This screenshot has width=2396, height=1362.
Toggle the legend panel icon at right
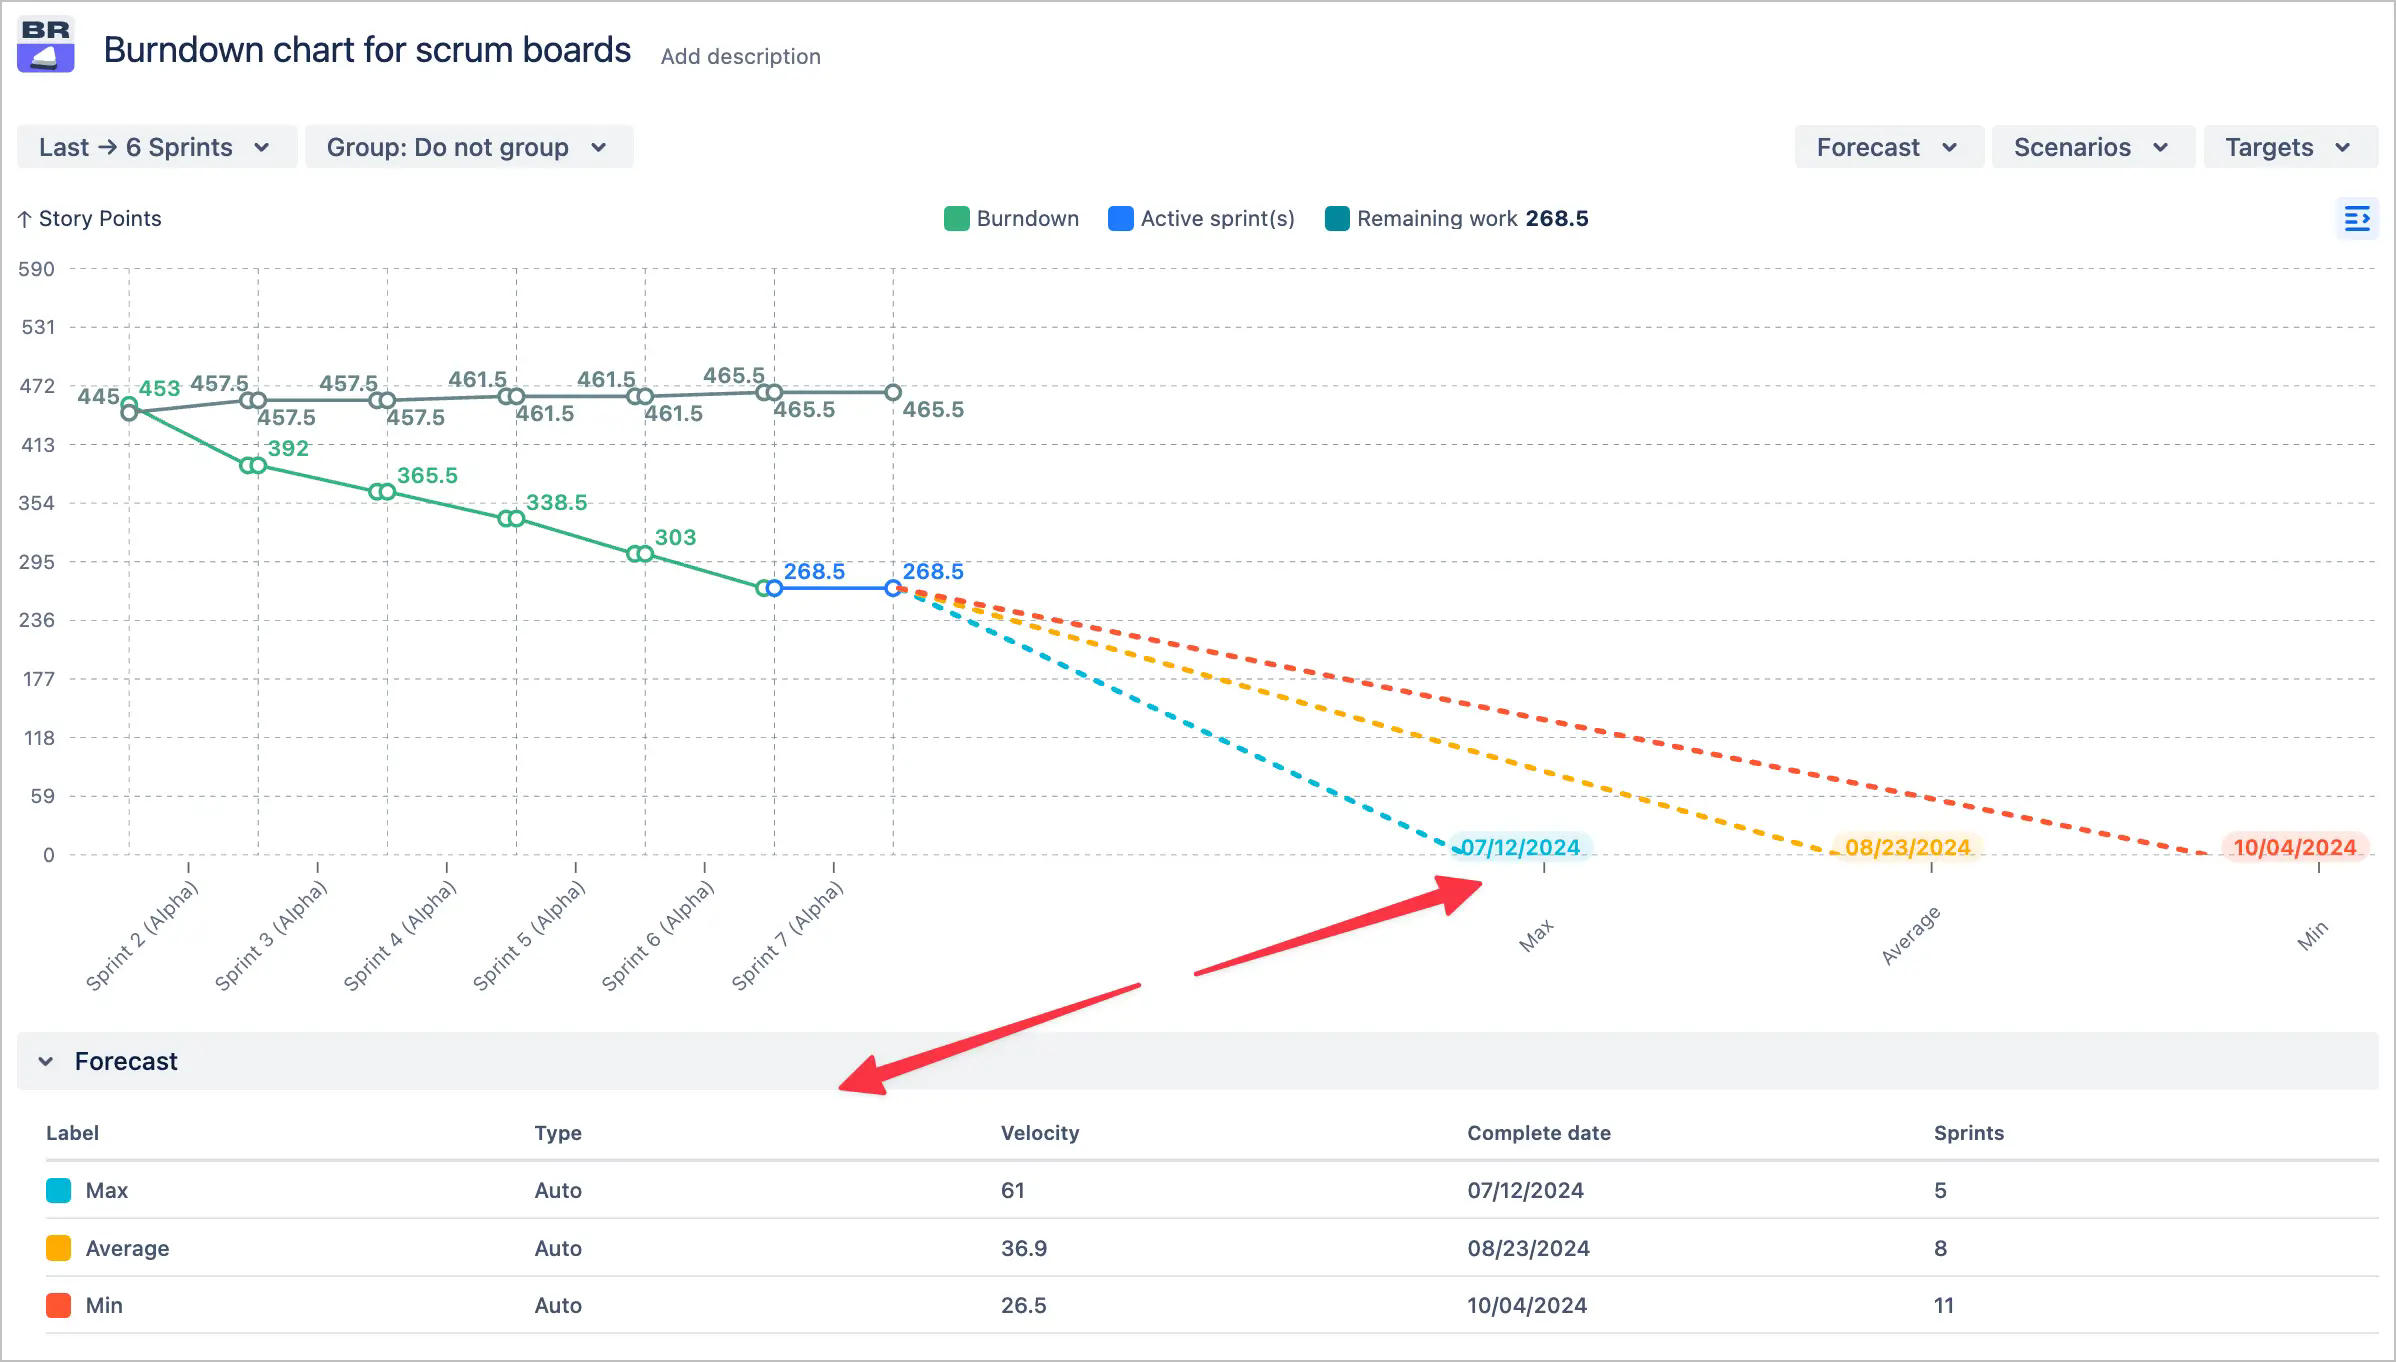[x=2356, y=219]
